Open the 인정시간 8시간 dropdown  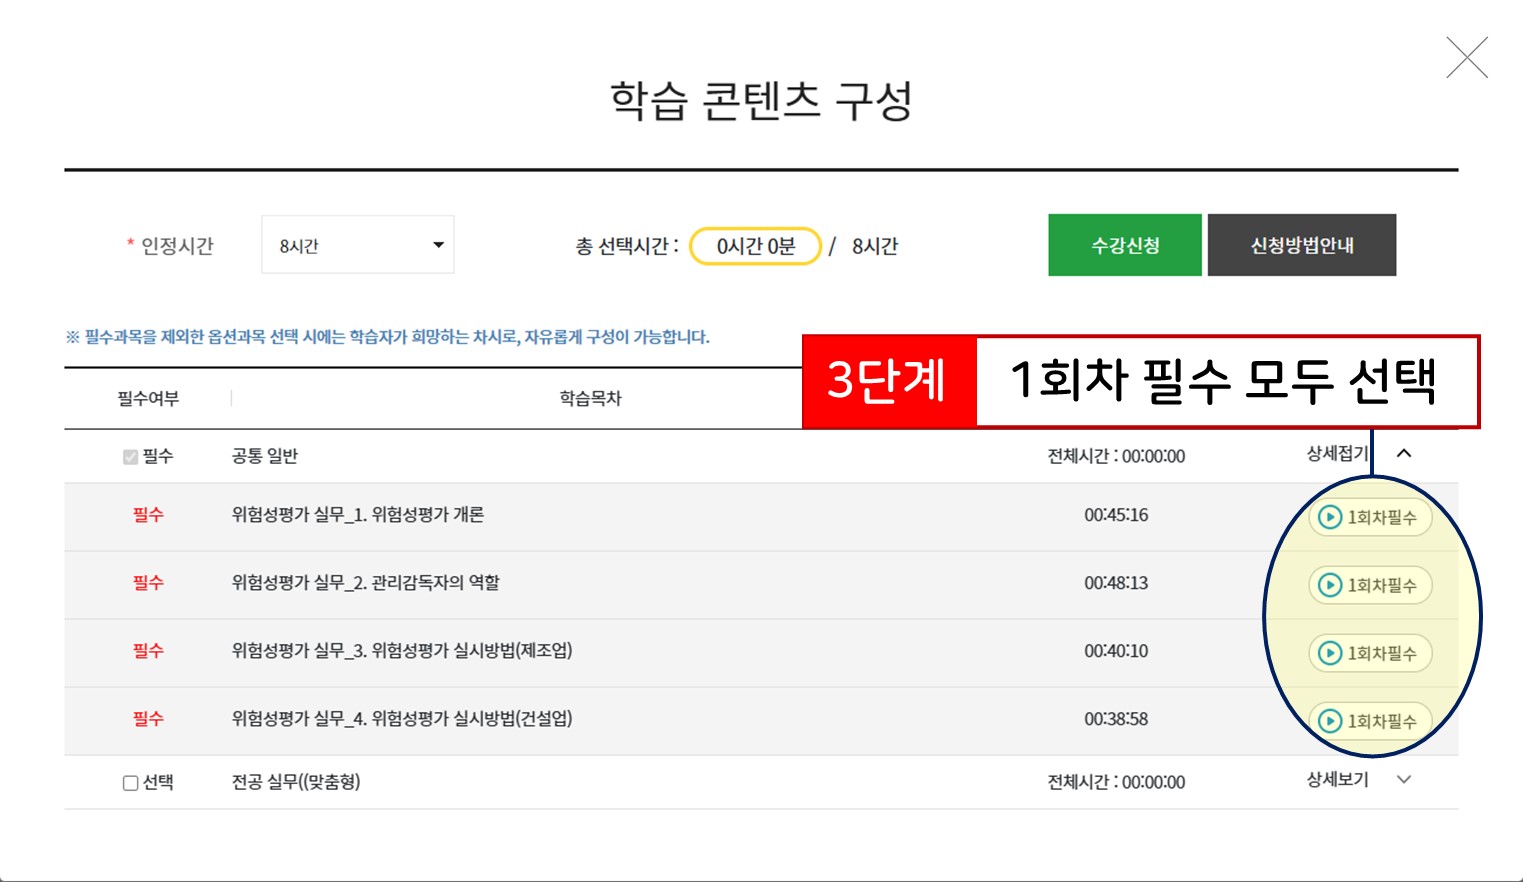(x=358, y=245)
